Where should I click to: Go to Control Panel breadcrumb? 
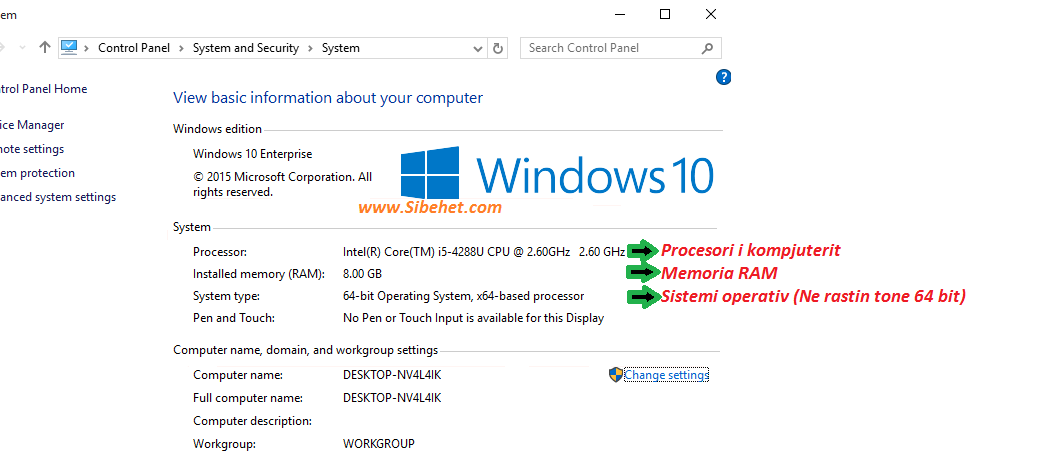tap(134, 48)
